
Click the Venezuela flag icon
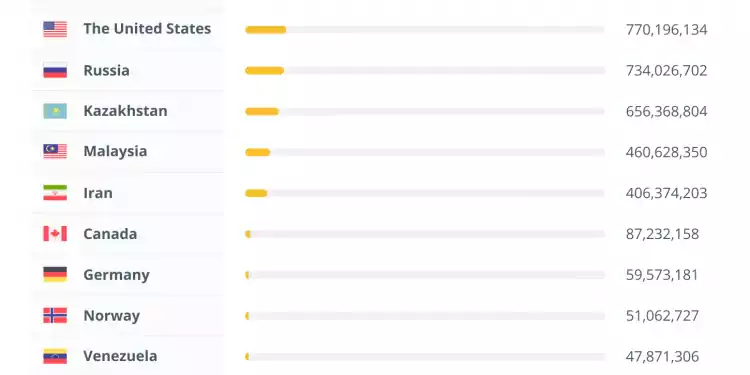tap(55, 356)
